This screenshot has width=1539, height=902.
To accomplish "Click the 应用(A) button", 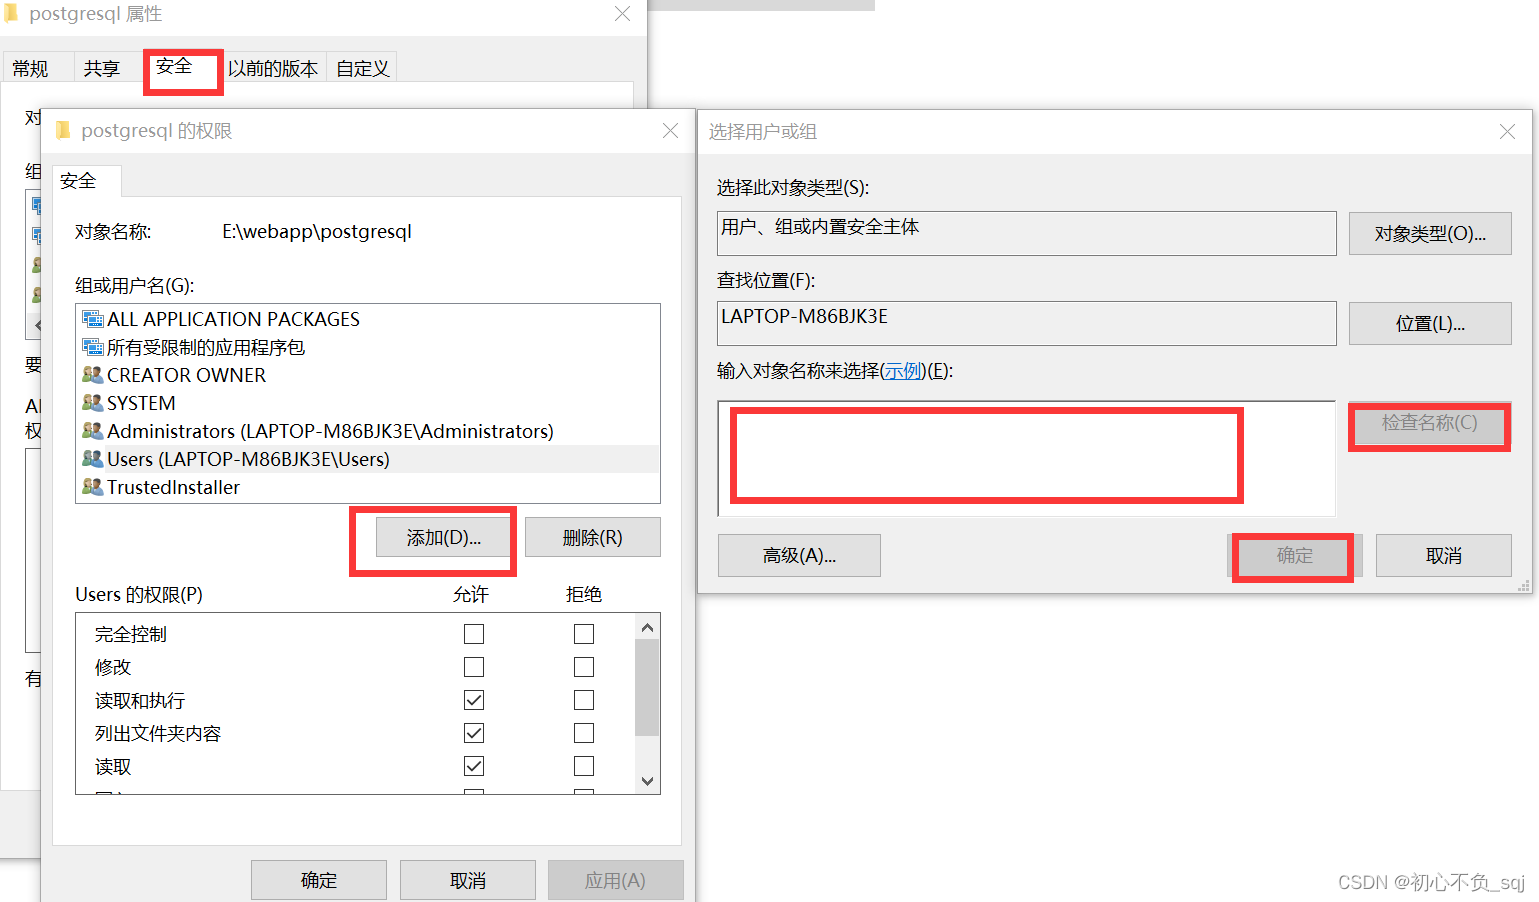I will tap(615, 880).
